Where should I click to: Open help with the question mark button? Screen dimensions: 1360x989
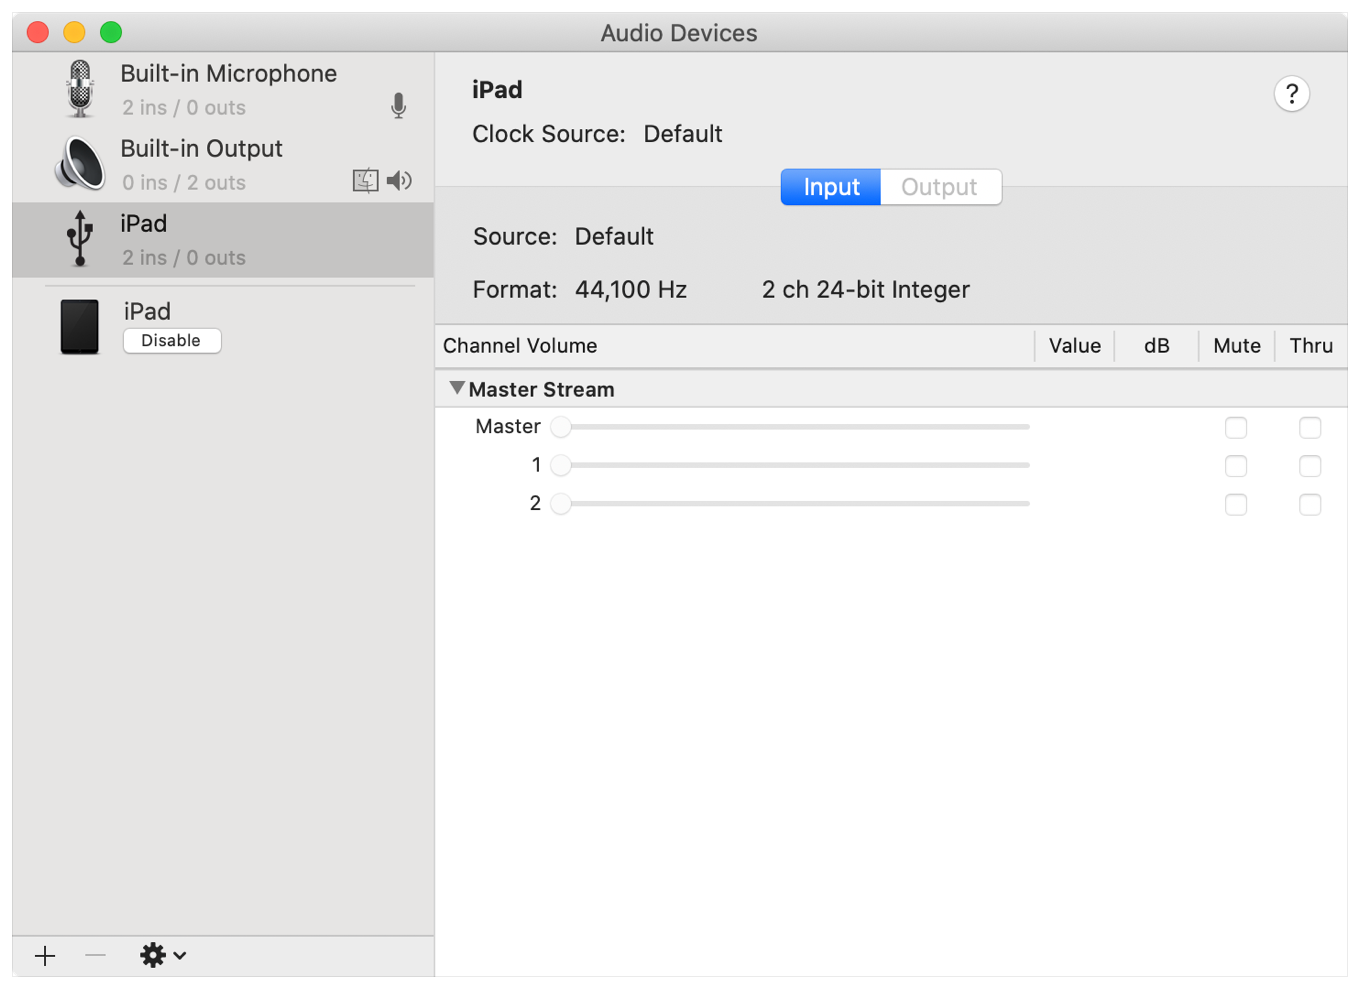1291,94
